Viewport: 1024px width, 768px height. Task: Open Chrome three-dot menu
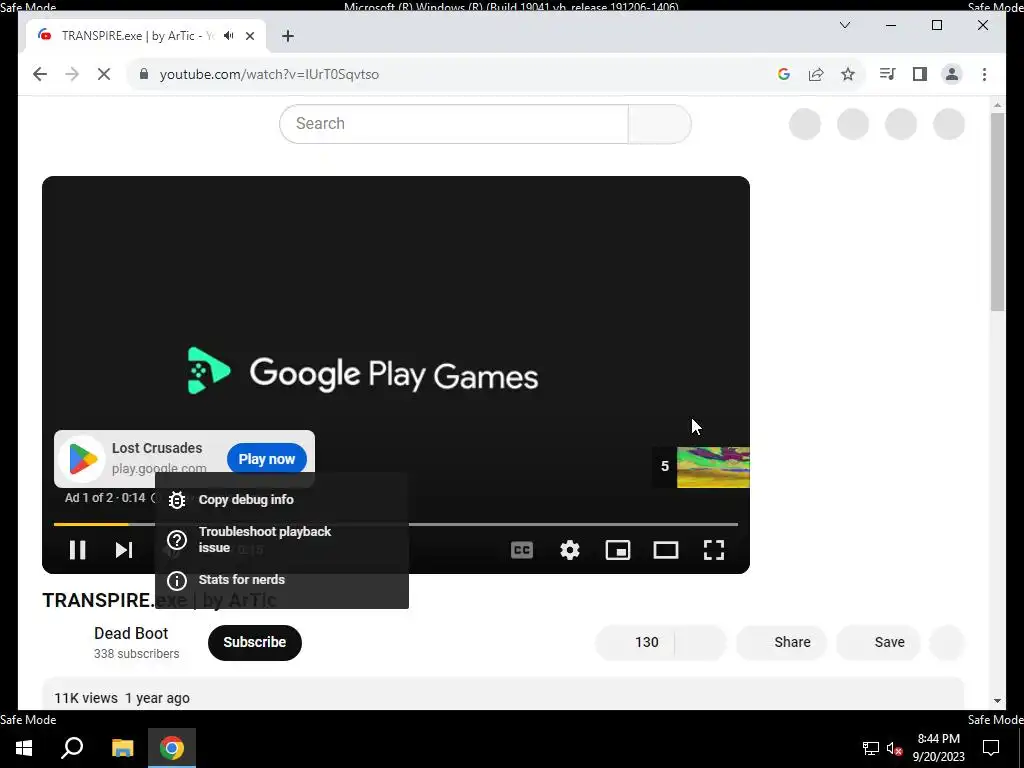[x=984, y=74]
